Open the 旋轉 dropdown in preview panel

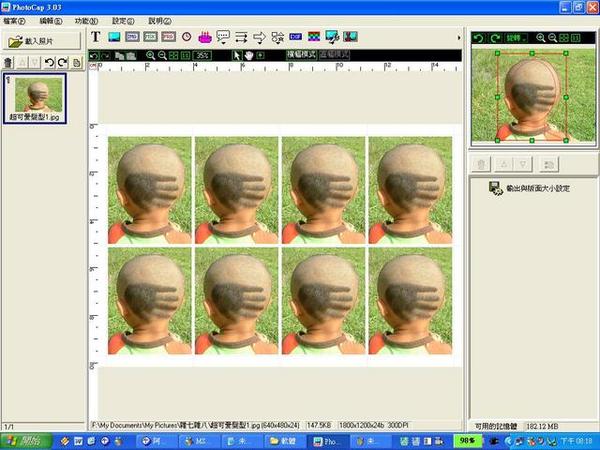click(516, 38)
